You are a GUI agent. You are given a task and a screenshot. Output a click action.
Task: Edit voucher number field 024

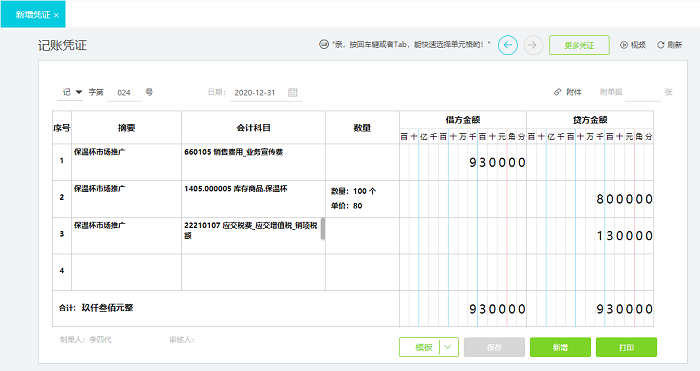pyautogui.click(x=124, y=93)
